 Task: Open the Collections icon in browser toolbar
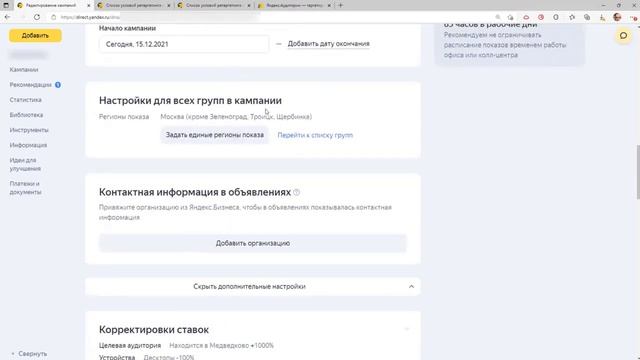click(x=587, y=17)
